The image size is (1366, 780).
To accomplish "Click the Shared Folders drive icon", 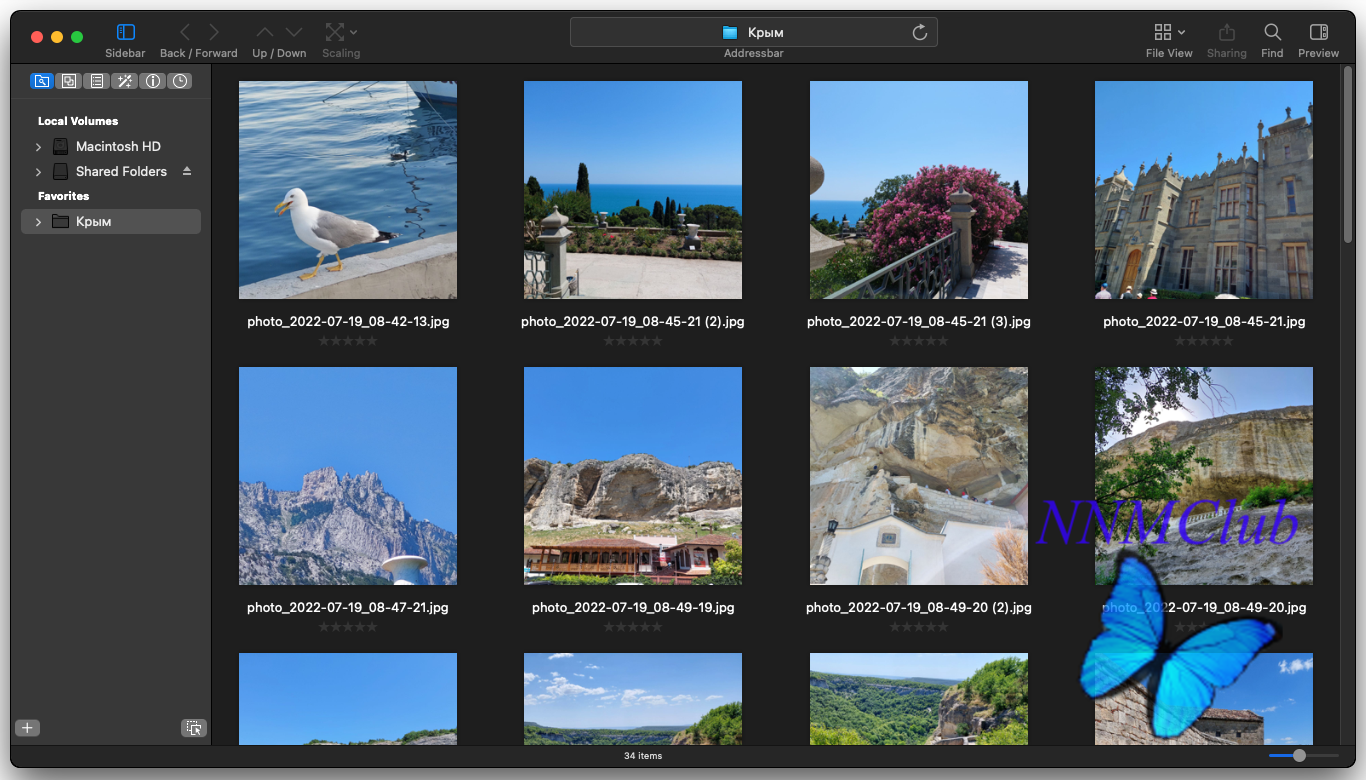I will tap(60, 171).
